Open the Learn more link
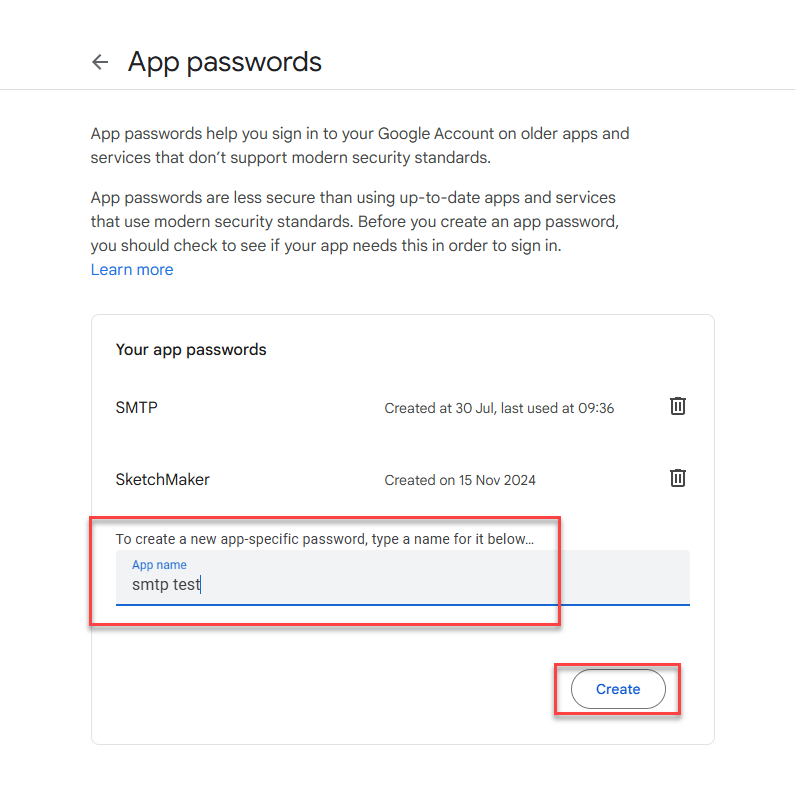 (x=132, y=270)
